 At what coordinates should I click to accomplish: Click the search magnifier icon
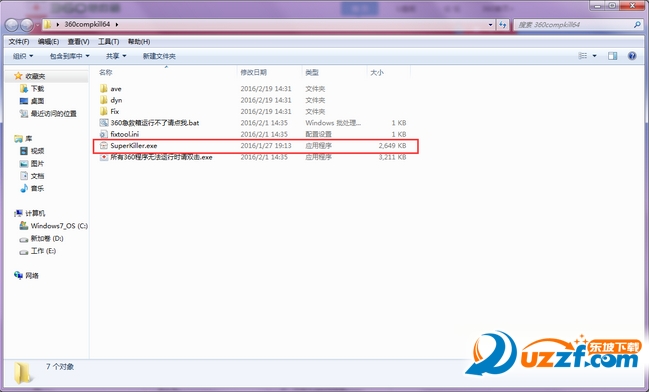pos(637,25)
